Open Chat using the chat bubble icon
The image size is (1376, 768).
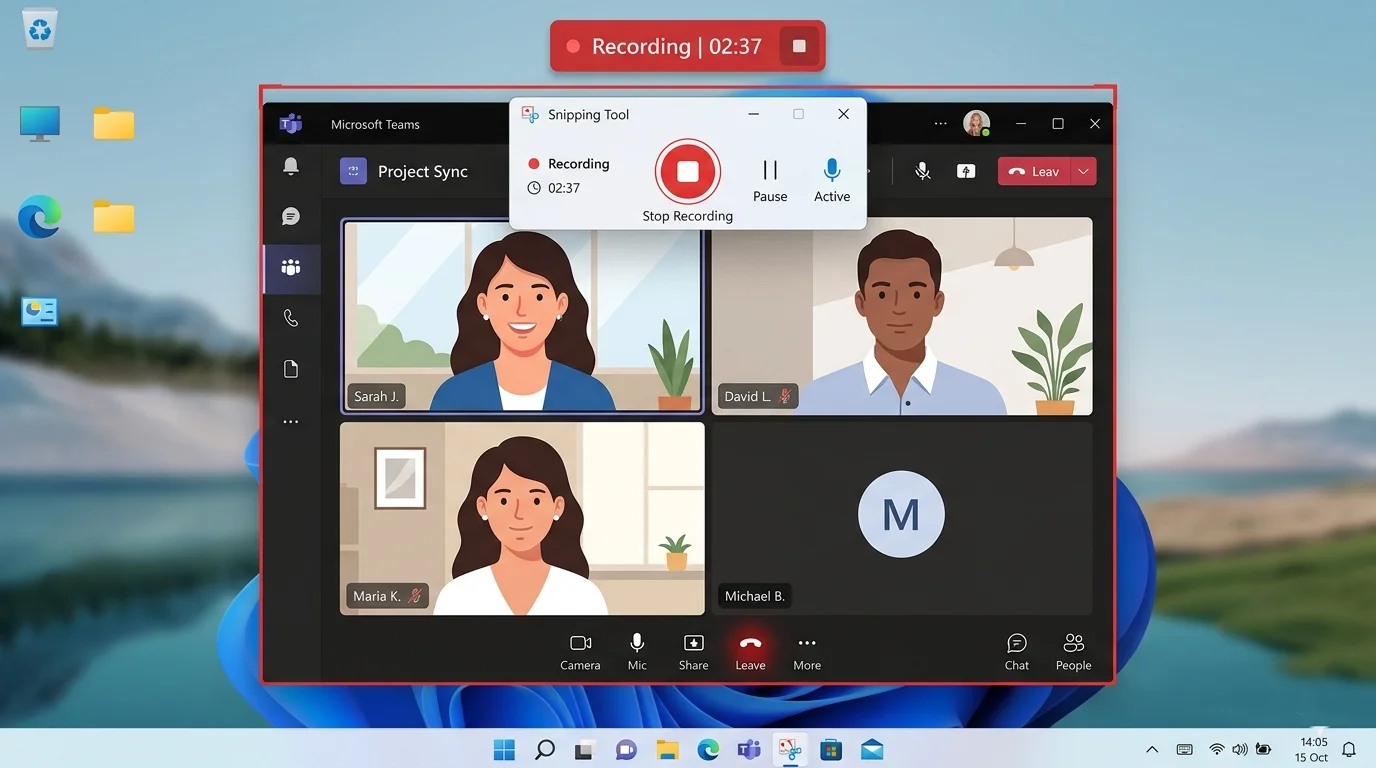pyautogui.click(x=1016, y=644)
